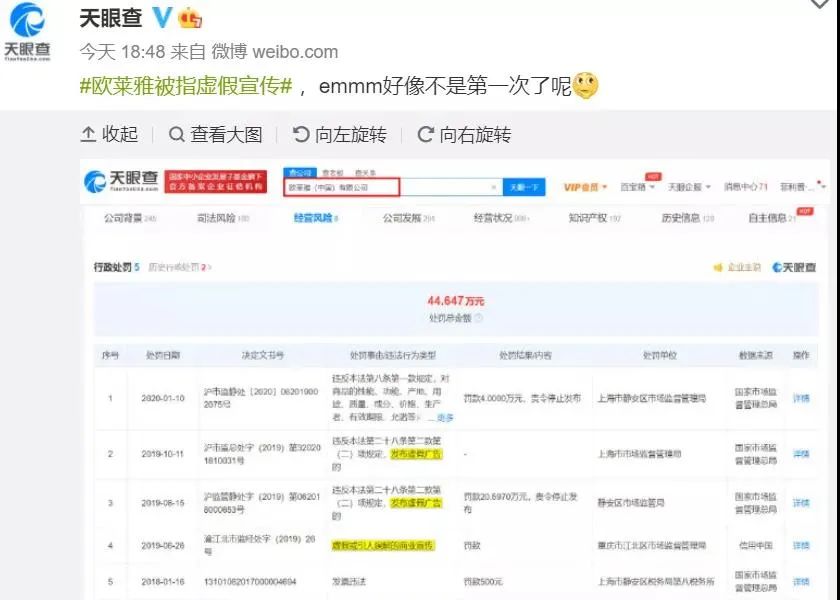Switch to the 历史信息 tab
The height and width of the screenshot is (600, 840).
tap(688, 218)
